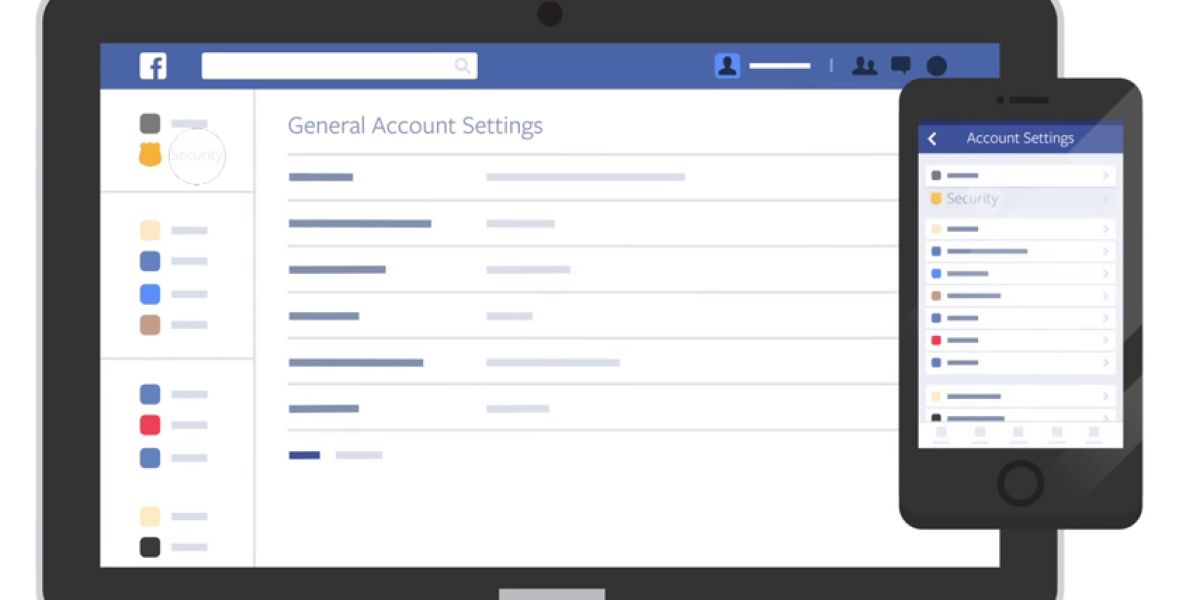Open the messages chat bubble icon
1200x600 pixels.
click(901, 66)
